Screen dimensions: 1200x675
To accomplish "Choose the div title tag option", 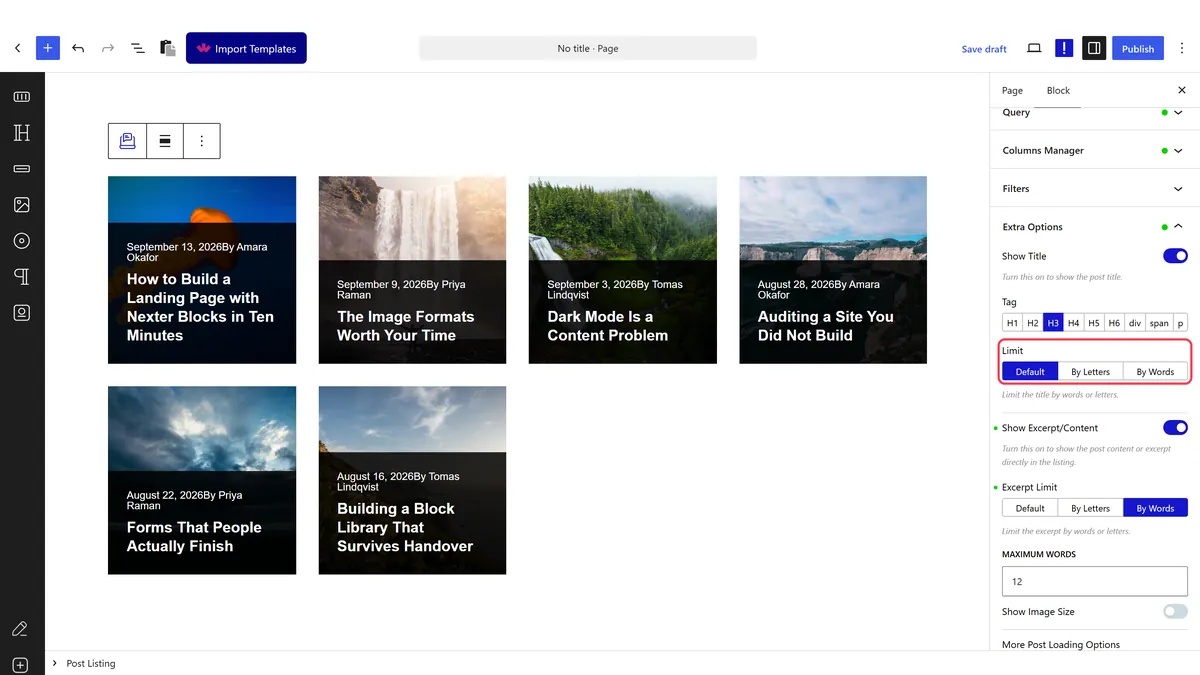I will (1135, 323).
